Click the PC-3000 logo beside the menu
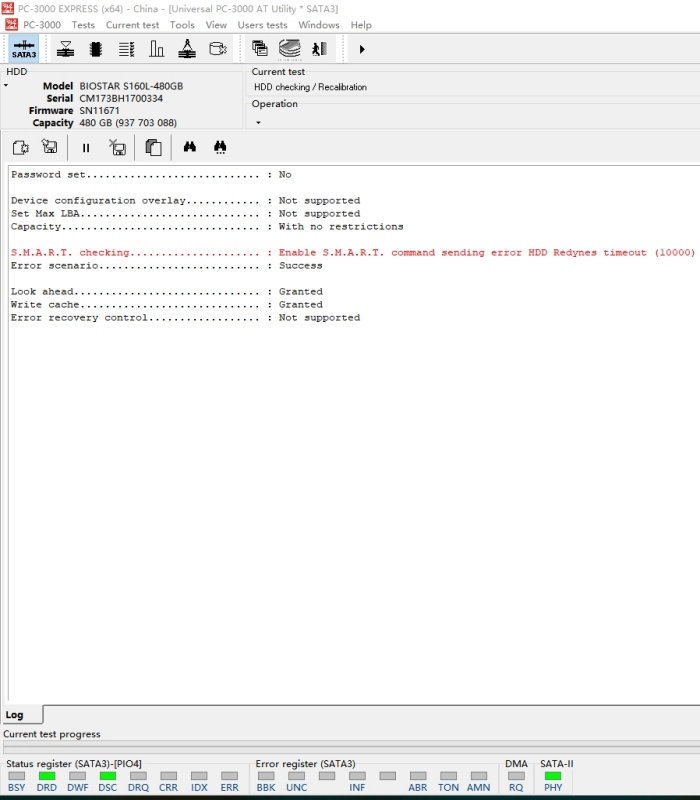Image resolution: width=700 pixels, height=800 pixels. [x=11, y=24]
